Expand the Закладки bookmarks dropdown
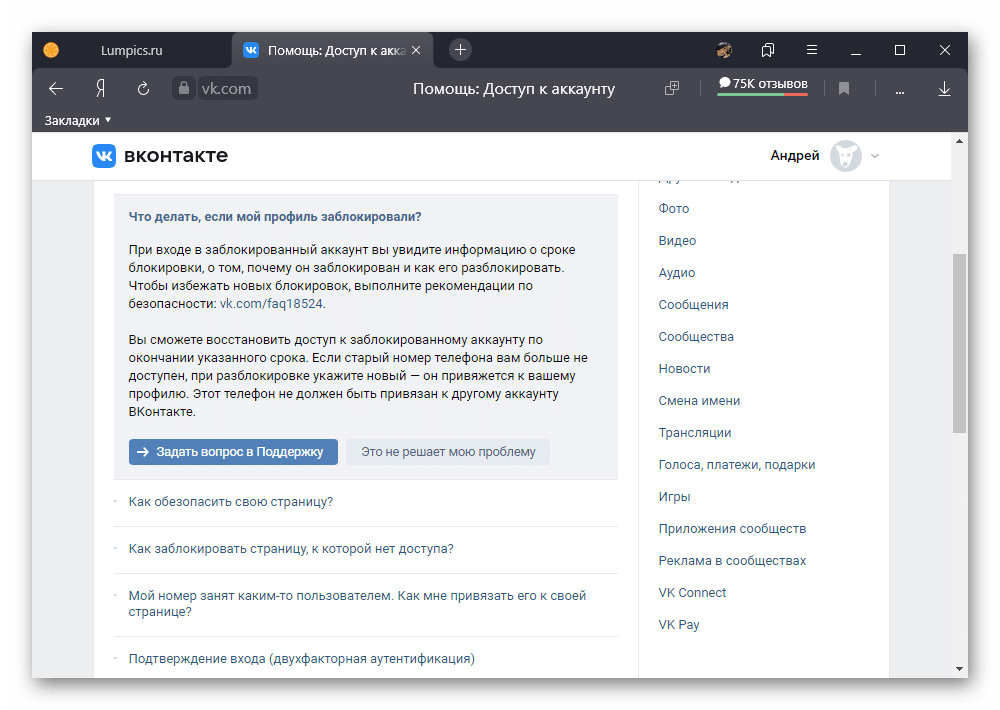Image resolution: width=1000 pixels, height=710 pixels. coord(78,121)
